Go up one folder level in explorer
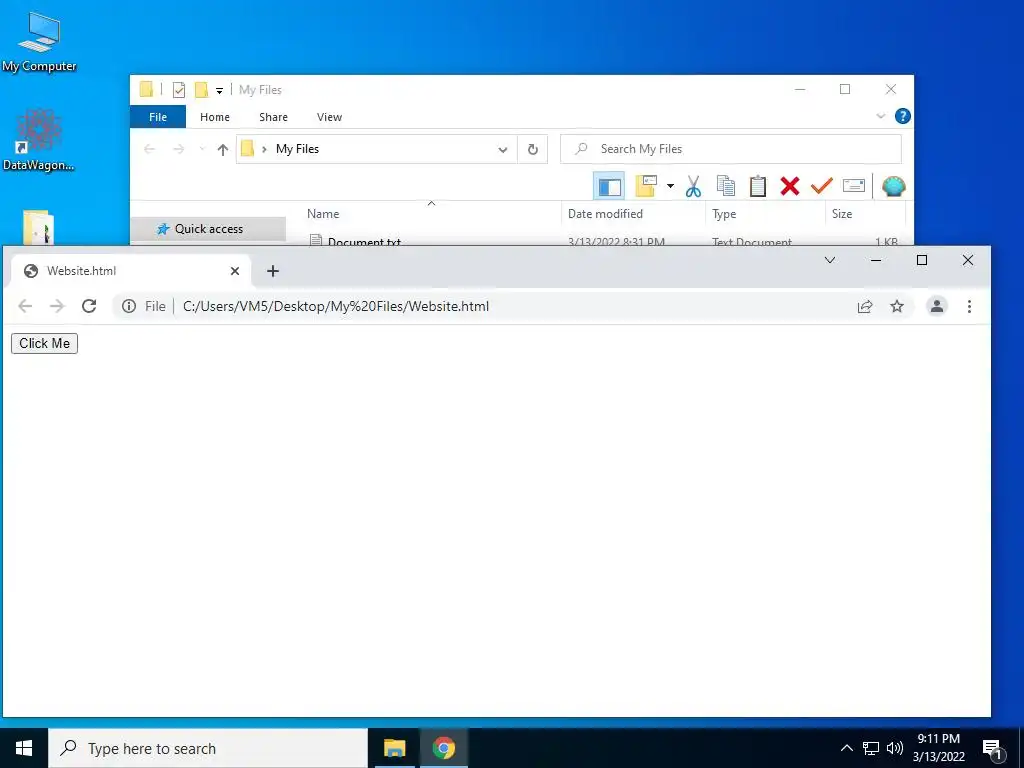The height and width of the screenshot is (768, 1024). tap(223, 150)
